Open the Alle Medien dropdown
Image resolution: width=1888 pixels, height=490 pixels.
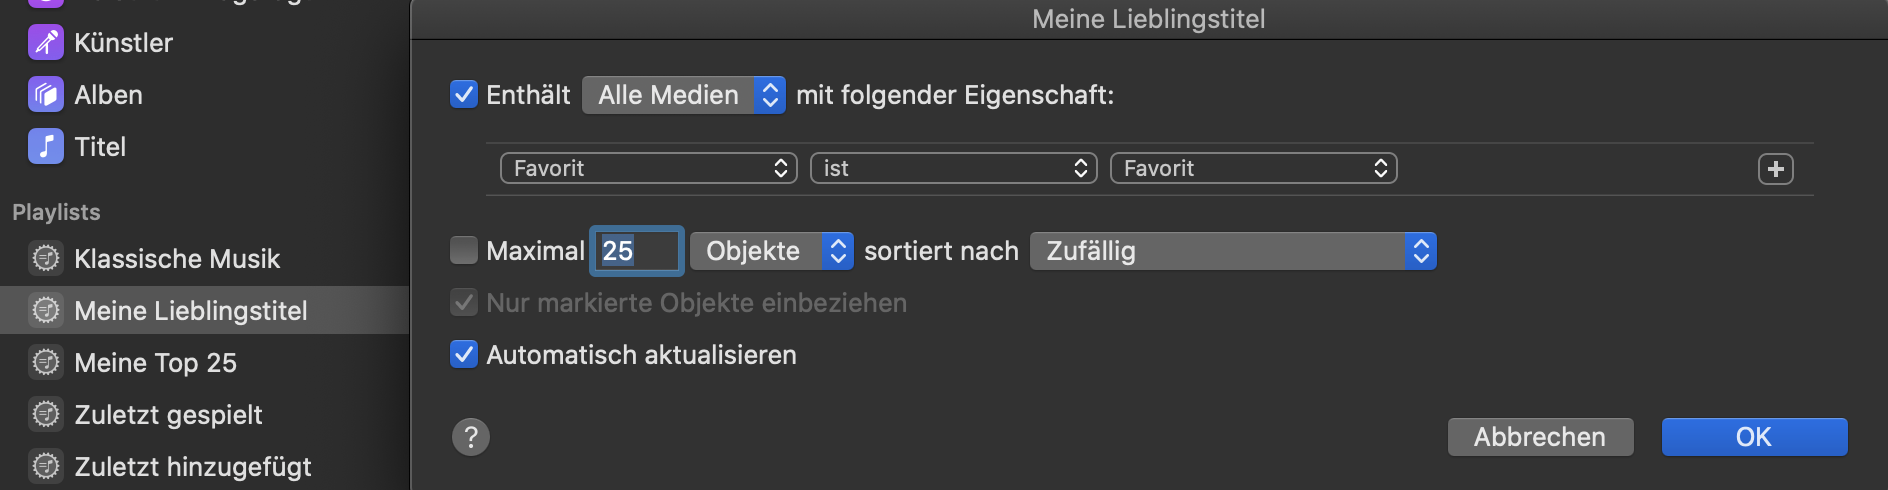pyautogui.click(x=684, y=95)
